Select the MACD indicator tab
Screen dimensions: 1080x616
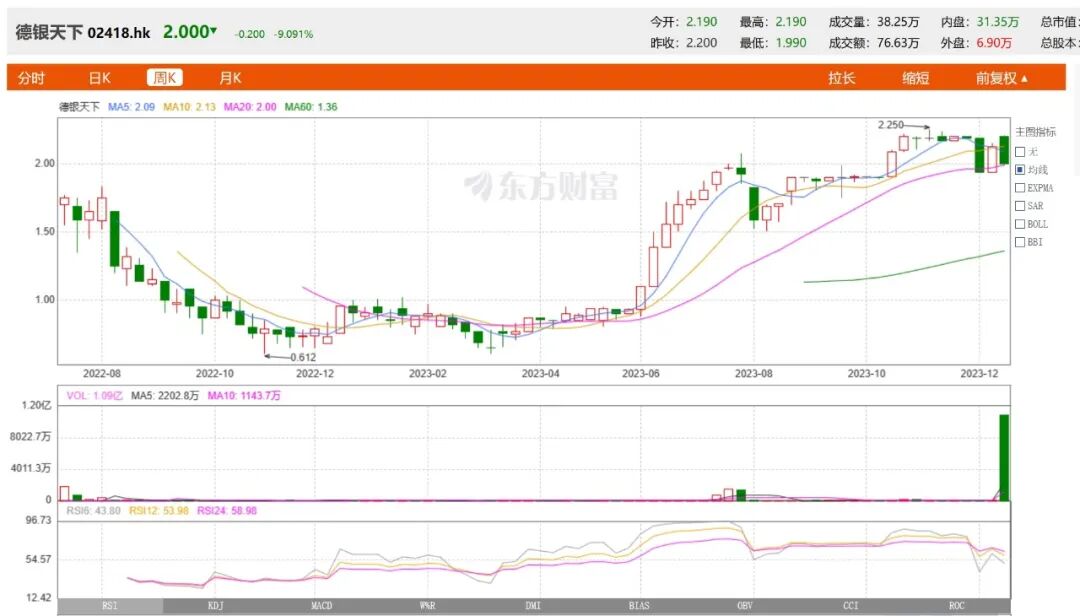point(322,606)
